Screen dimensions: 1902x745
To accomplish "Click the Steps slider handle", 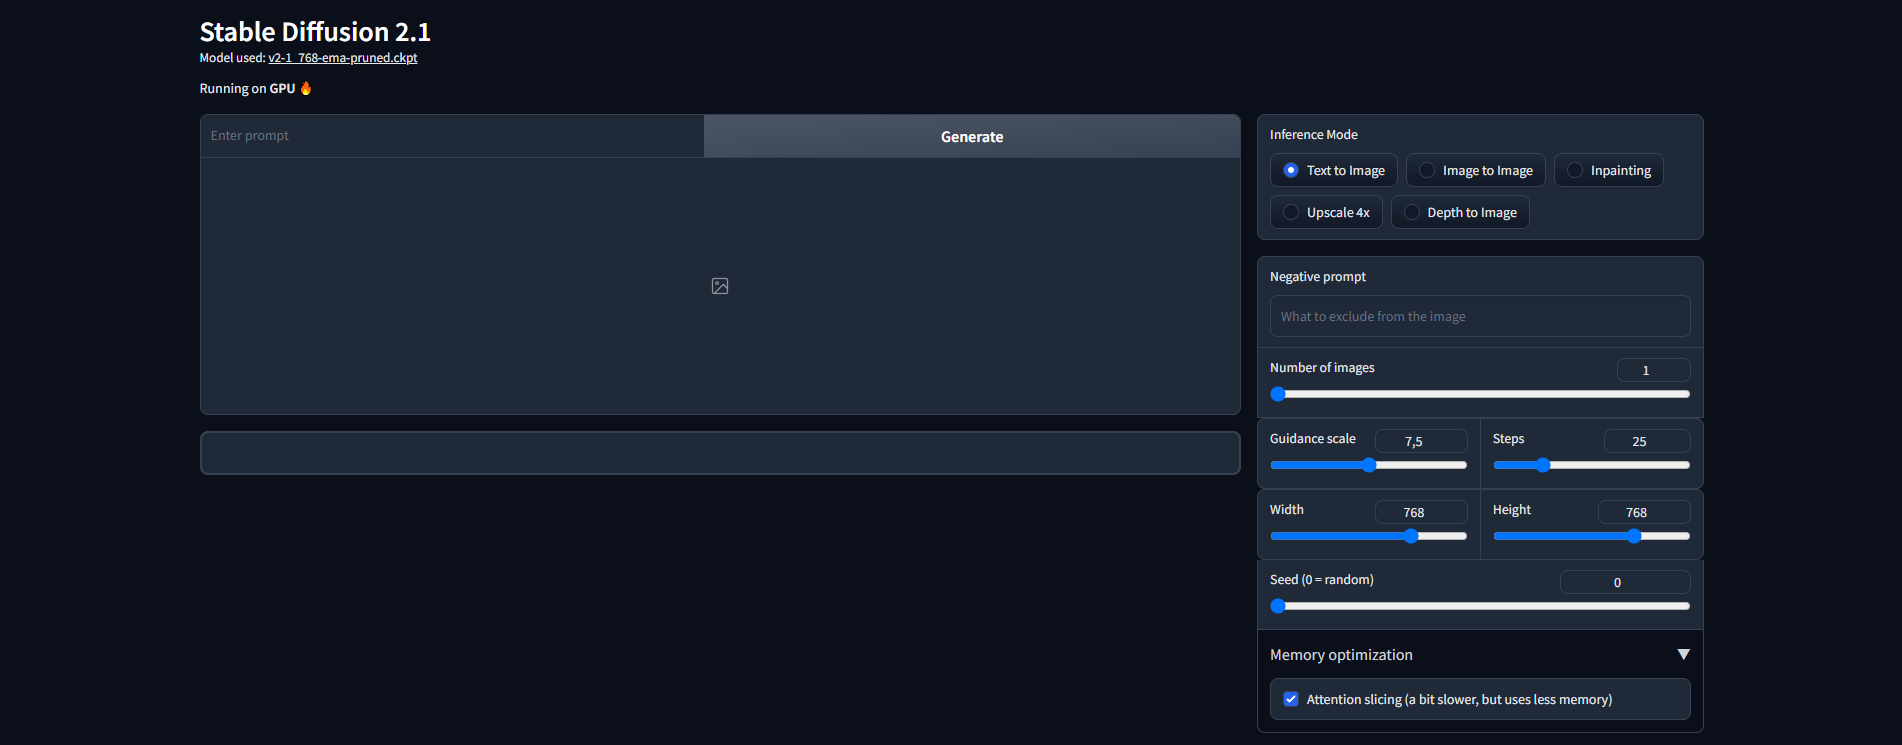I will [1543, 465].
